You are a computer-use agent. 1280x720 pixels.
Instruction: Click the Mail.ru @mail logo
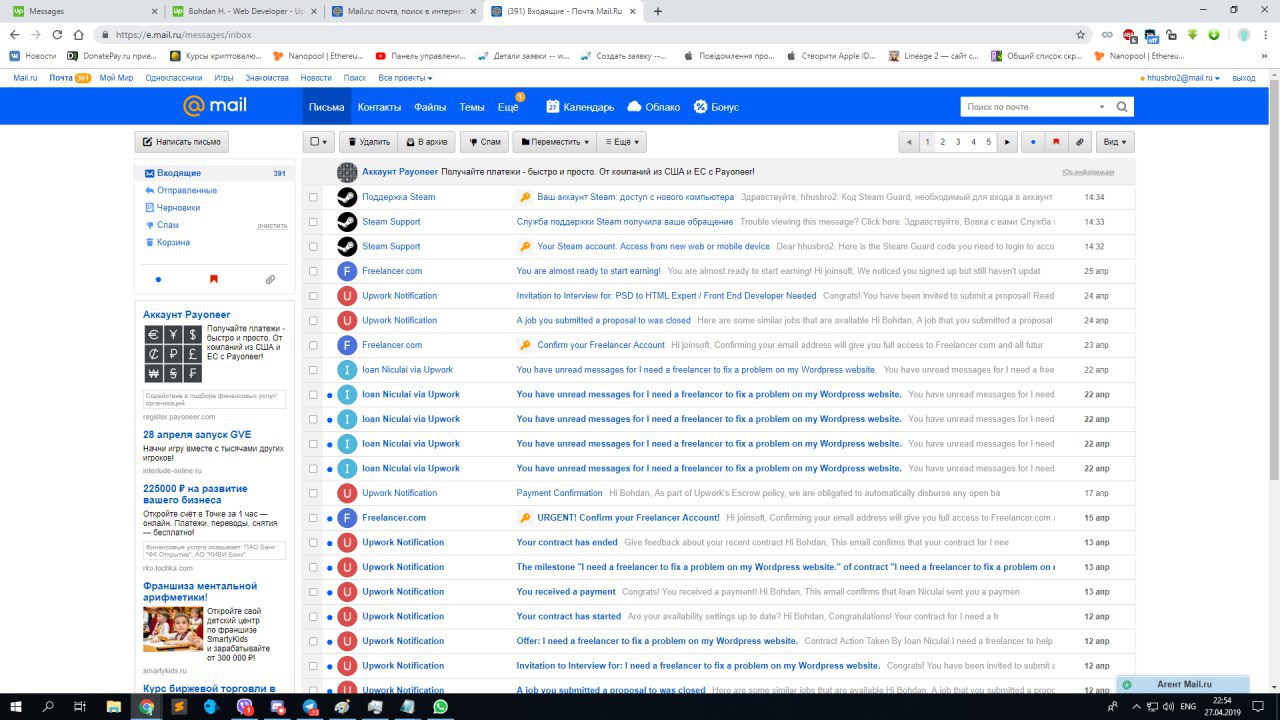click(214, 106)
